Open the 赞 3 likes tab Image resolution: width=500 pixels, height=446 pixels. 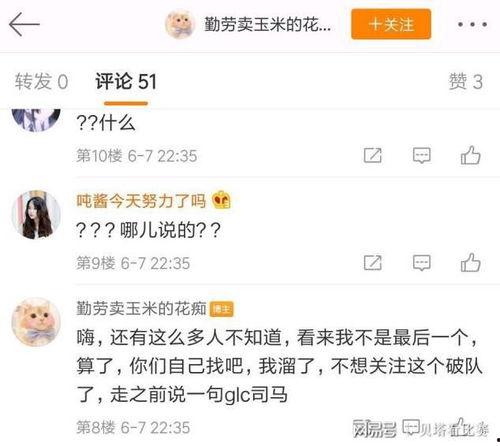(x=466, y=81)
